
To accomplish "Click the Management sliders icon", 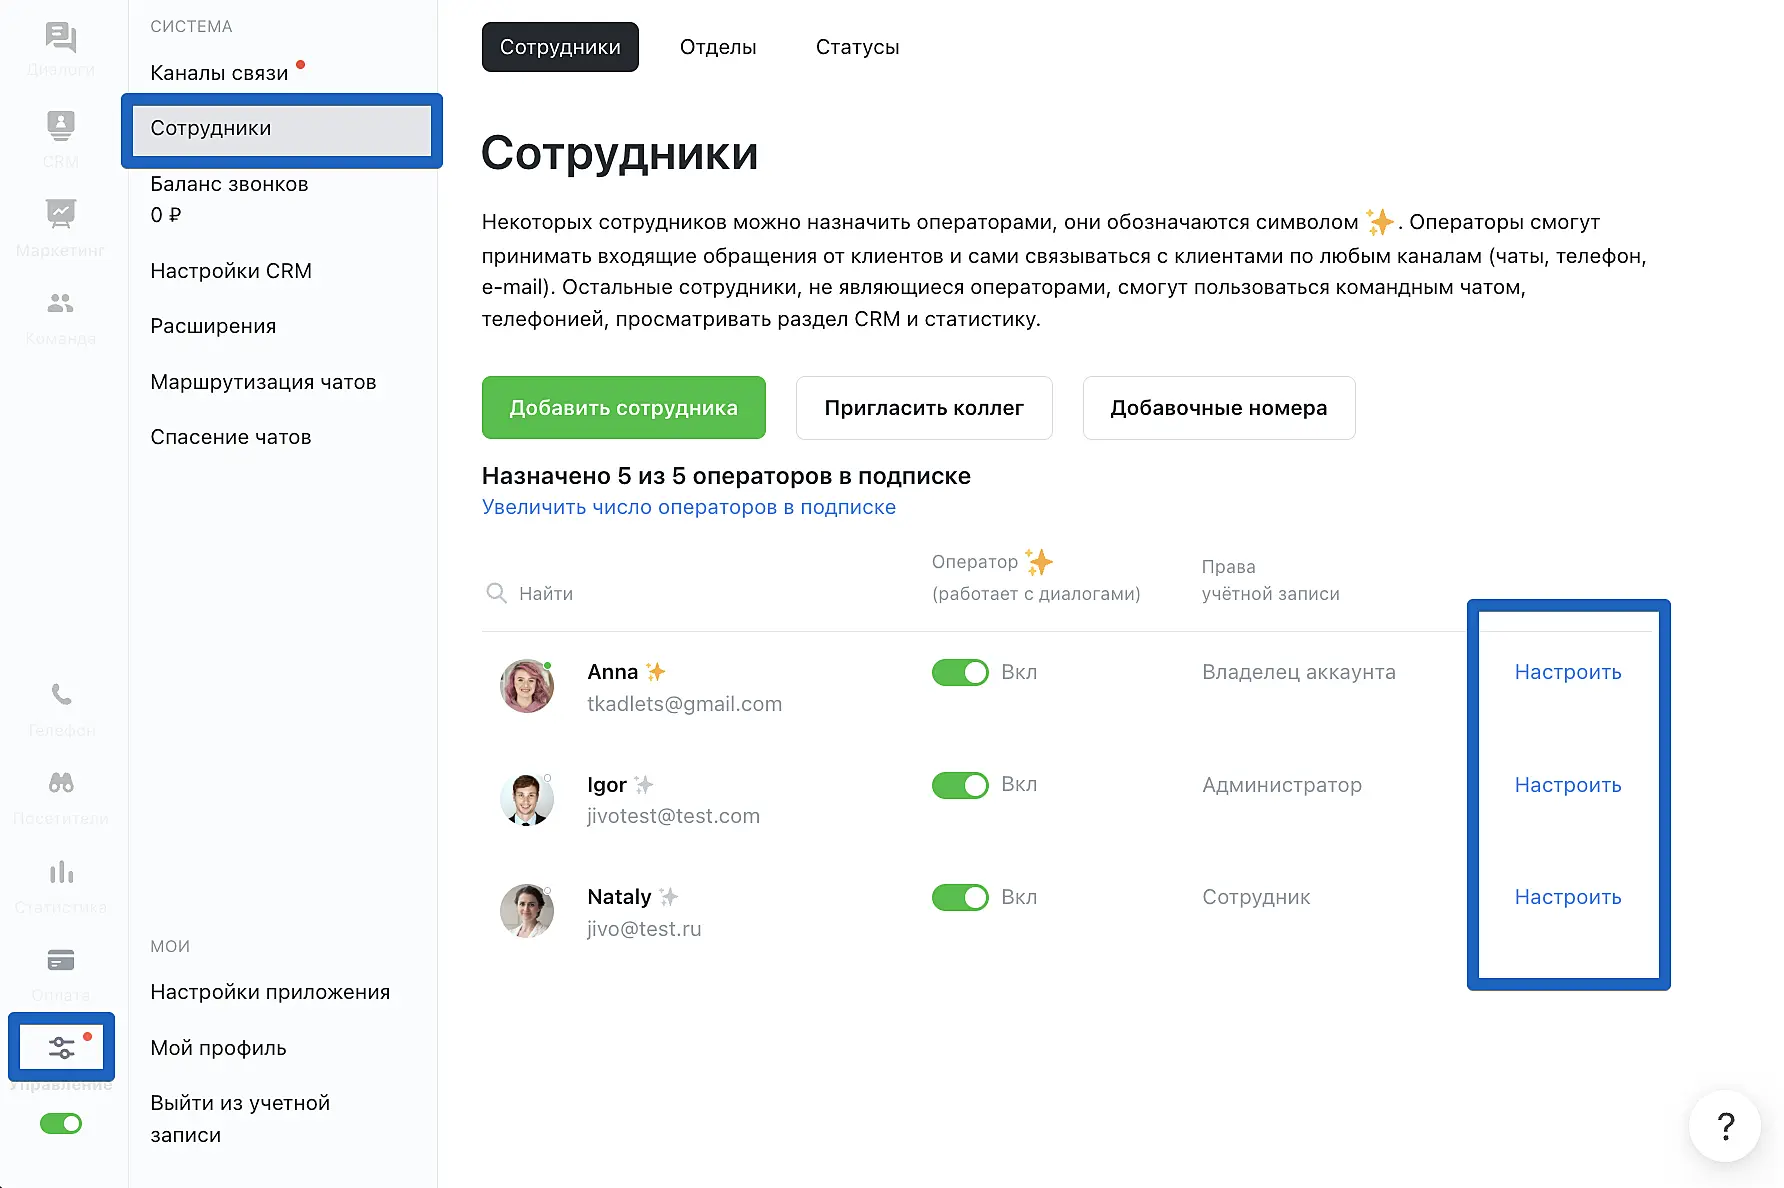I will pos(61,1047).
